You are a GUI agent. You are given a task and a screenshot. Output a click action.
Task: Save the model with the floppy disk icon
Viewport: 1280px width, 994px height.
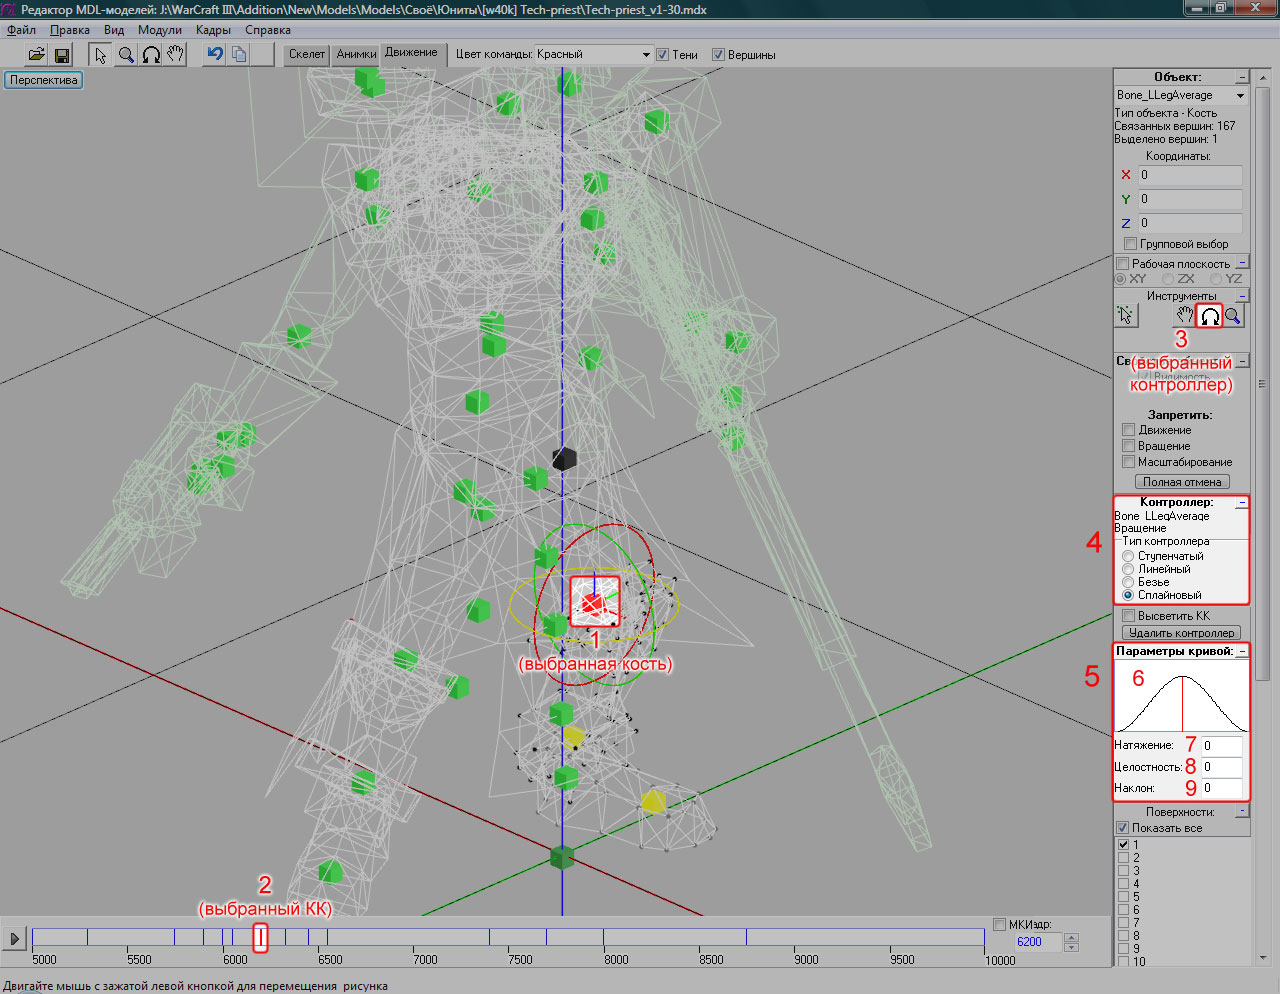coord(61,55)
